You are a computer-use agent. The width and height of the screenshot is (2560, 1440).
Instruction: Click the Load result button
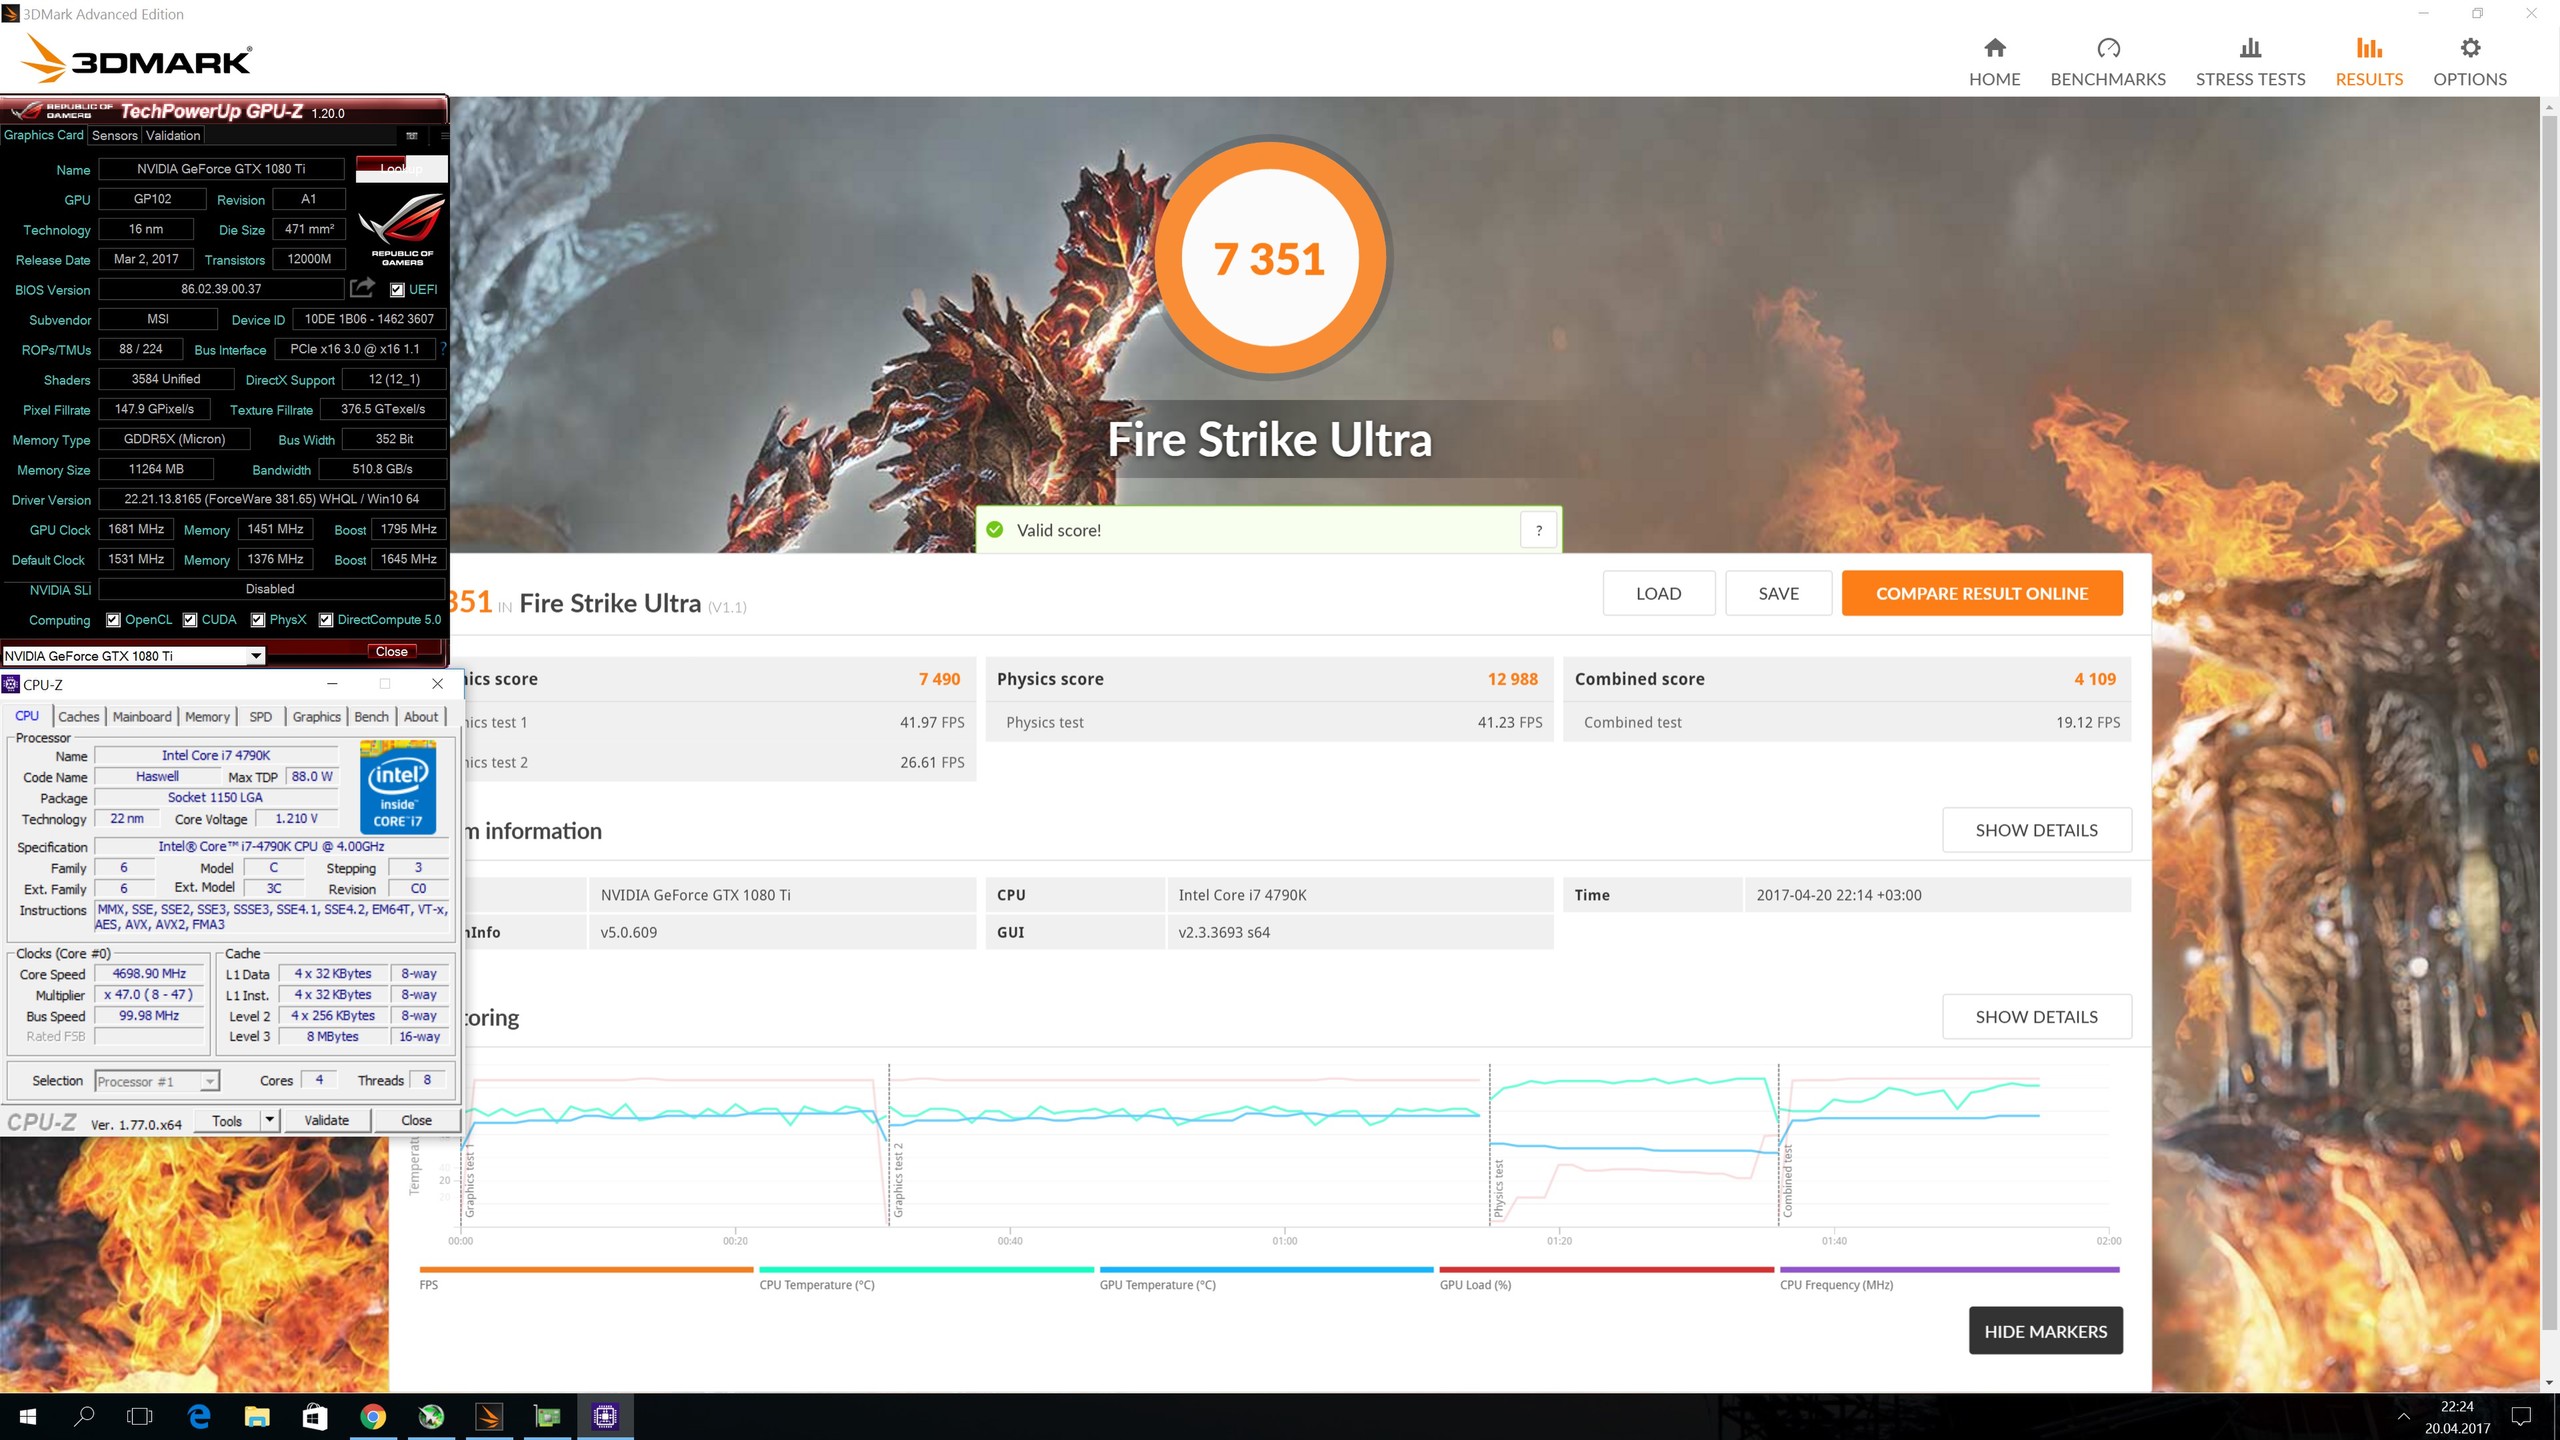click(x=1658, y=593)
